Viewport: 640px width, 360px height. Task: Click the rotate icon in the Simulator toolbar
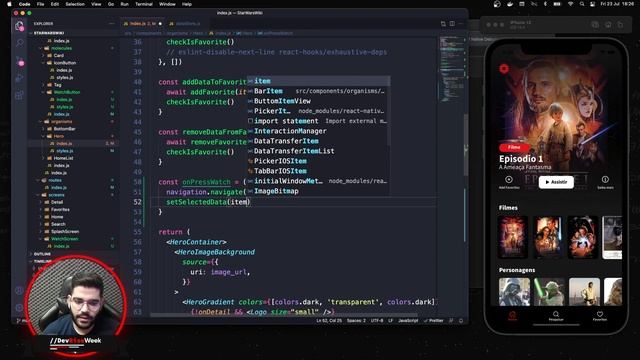[620, 25]
